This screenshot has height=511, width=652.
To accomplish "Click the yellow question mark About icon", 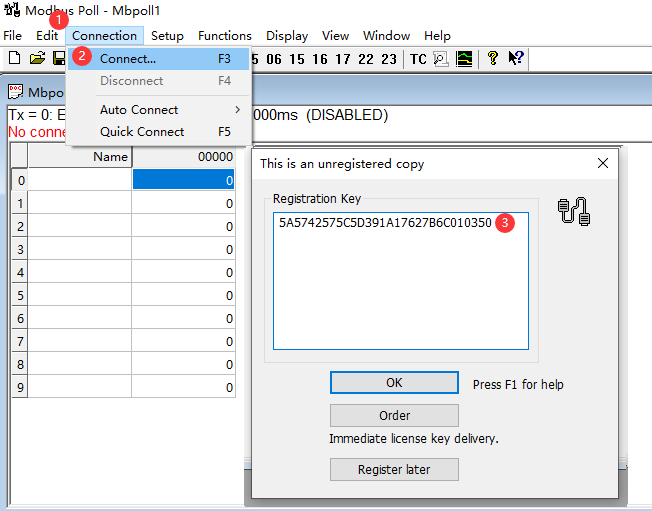I will (493, 58).
